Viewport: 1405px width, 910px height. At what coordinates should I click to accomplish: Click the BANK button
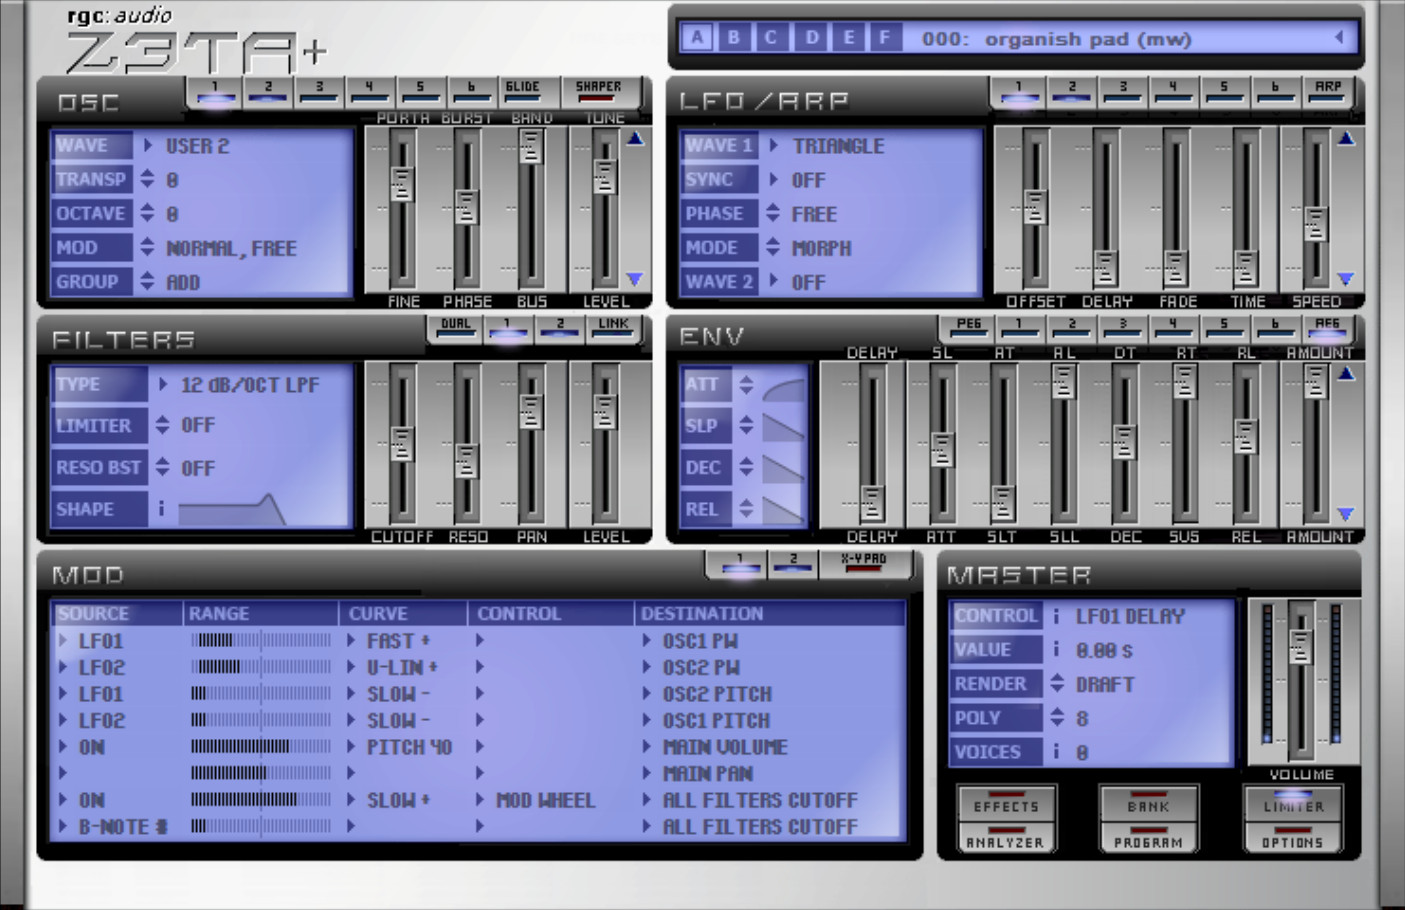click(x=1148, y=803)
